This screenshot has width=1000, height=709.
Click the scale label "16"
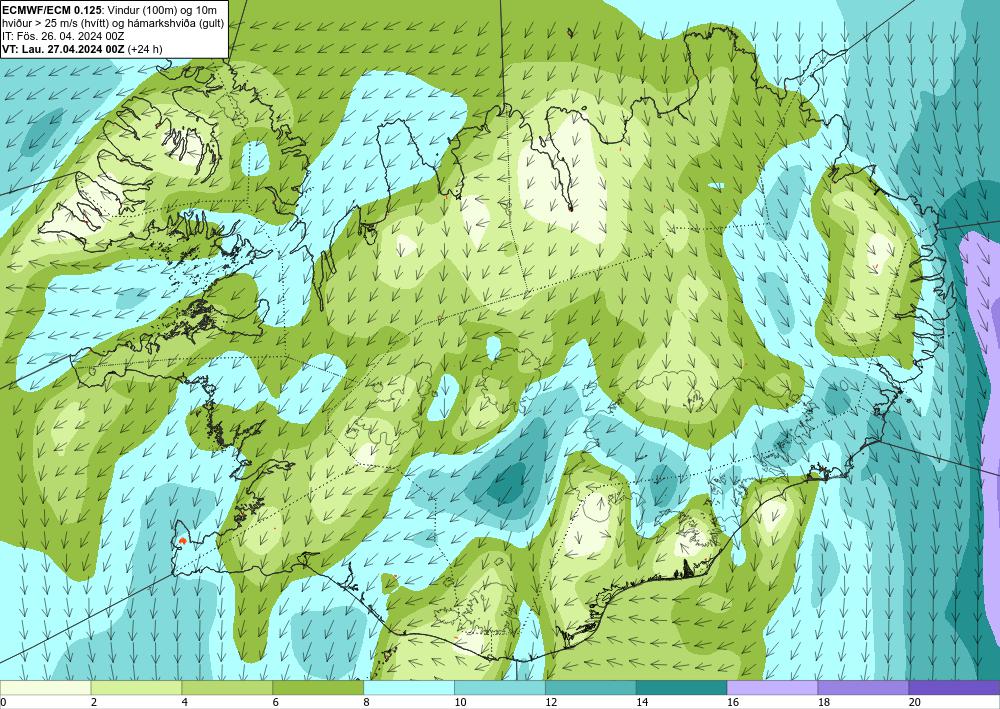point(733,703)
